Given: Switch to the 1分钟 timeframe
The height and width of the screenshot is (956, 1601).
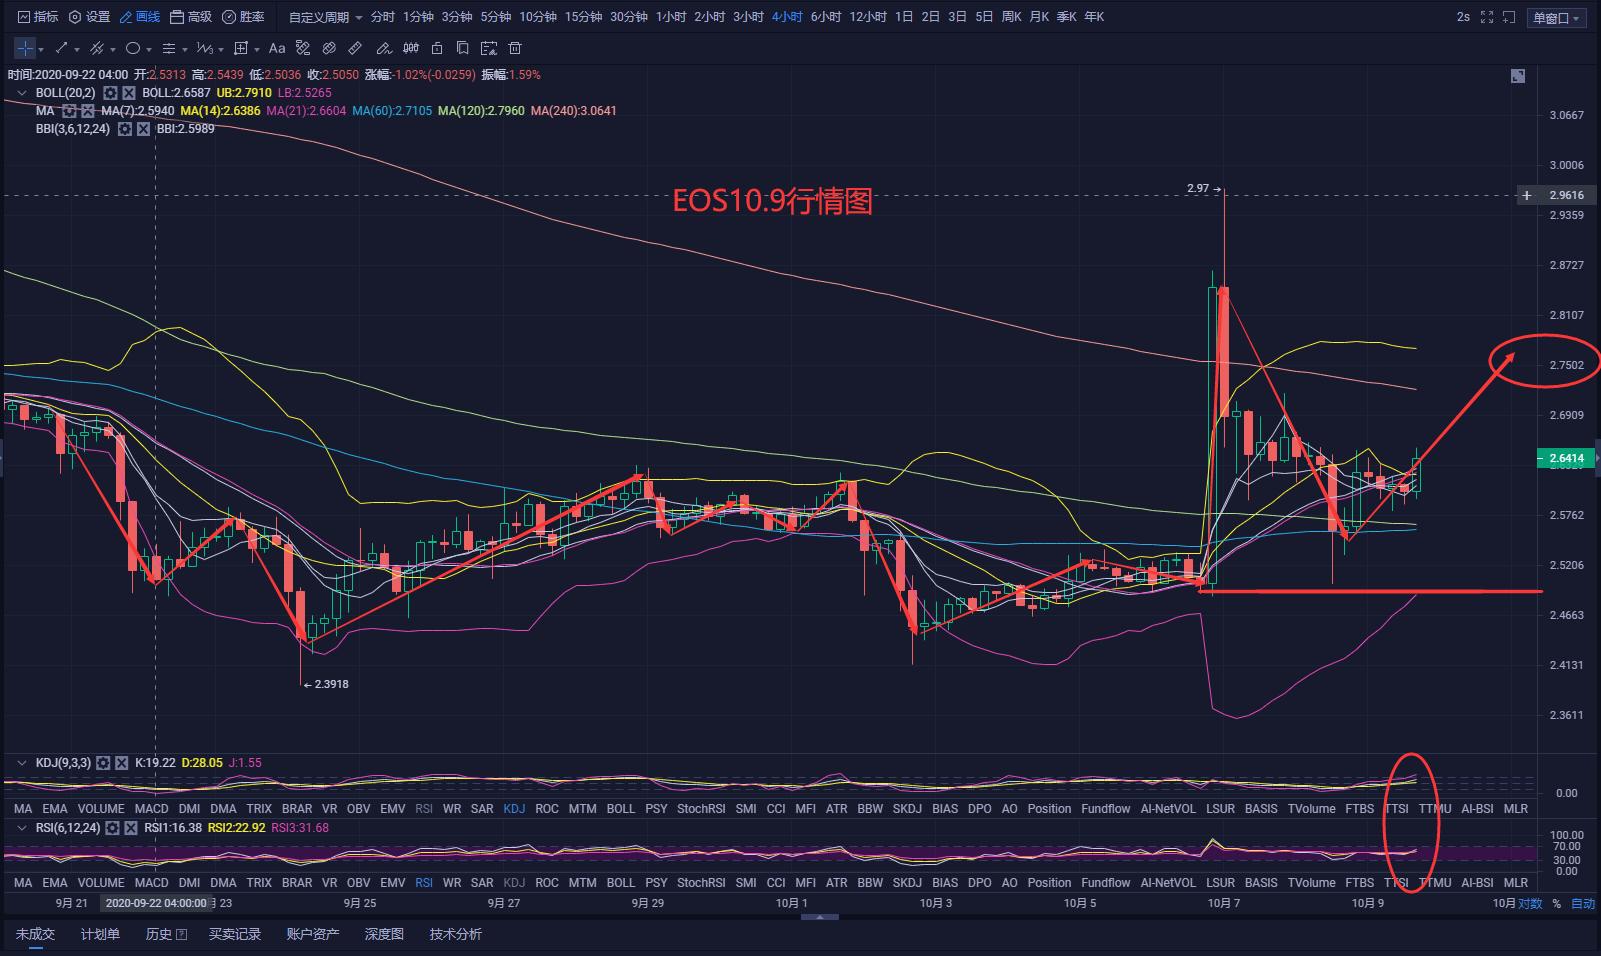Looking at the screenshot, I should click(x=418, y=17).
